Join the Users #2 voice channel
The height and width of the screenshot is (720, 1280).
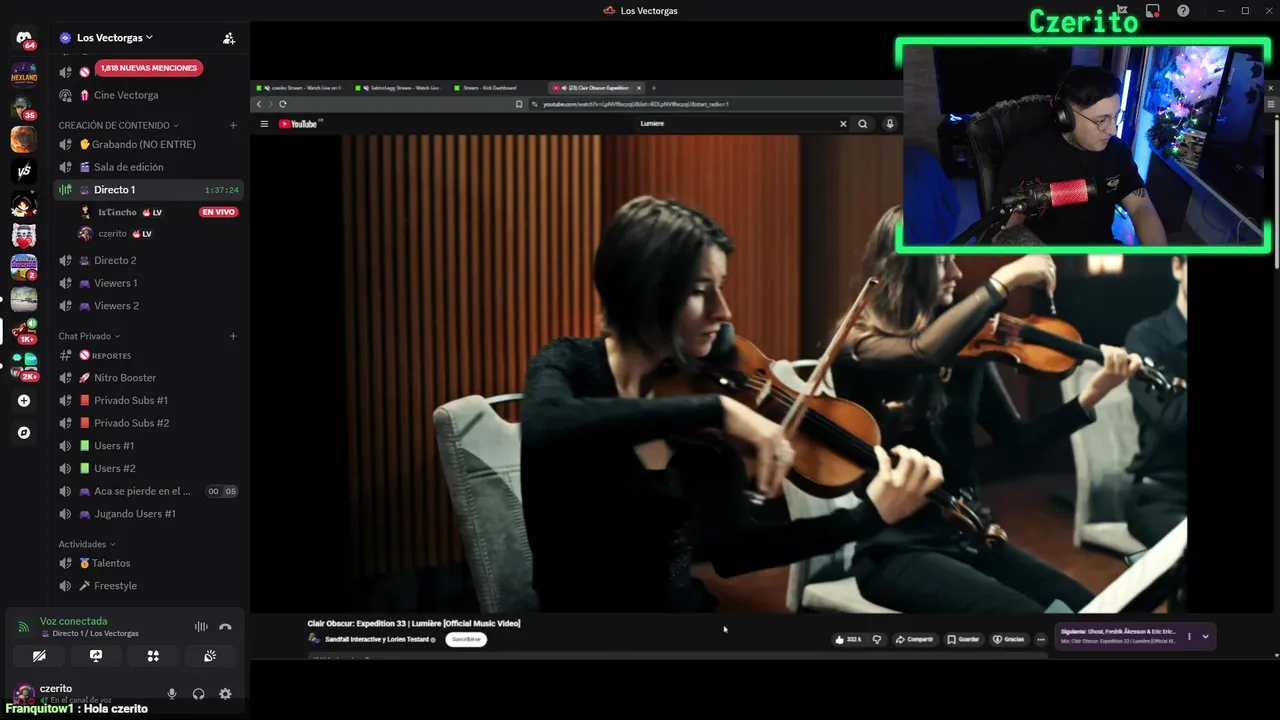pyautogui.click(x=148, y=468)
